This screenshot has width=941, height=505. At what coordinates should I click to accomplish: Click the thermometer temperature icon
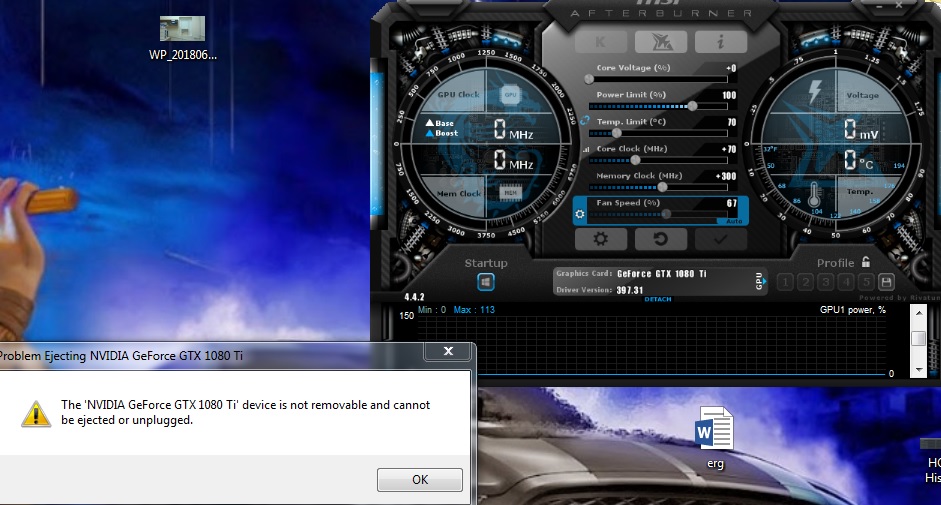pyautogui.click(x=814, y=195)
